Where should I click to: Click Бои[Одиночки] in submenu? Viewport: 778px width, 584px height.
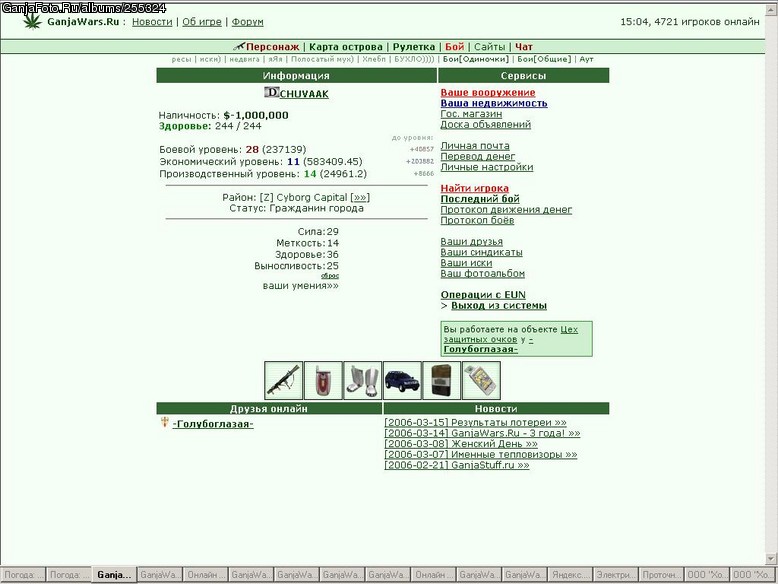click(x=476, y=59)
